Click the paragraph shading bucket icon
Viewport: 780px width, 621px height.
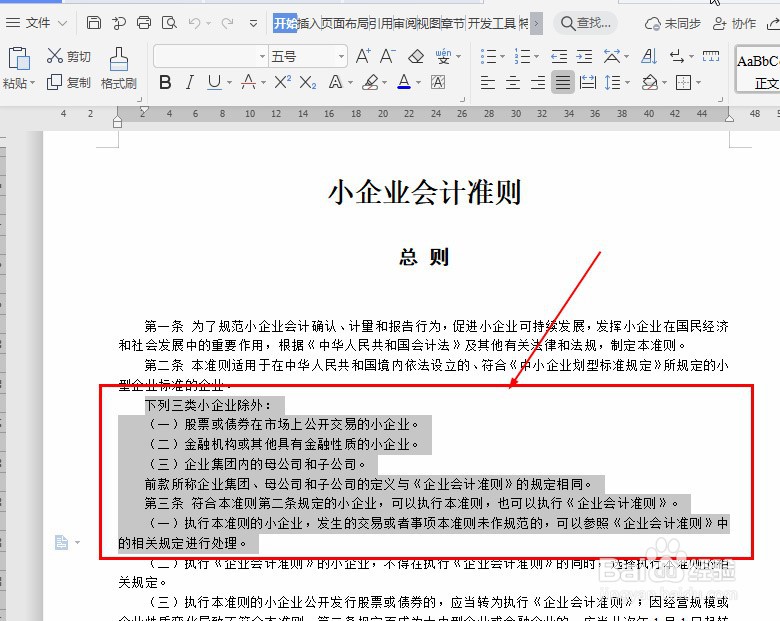tap(650, 82)
